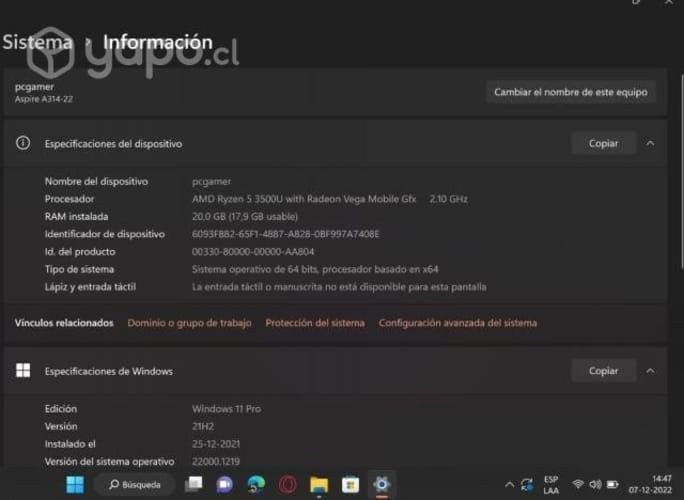
Task: Copy the device specifications with Copiar
Action: click(x=603, y=143)
